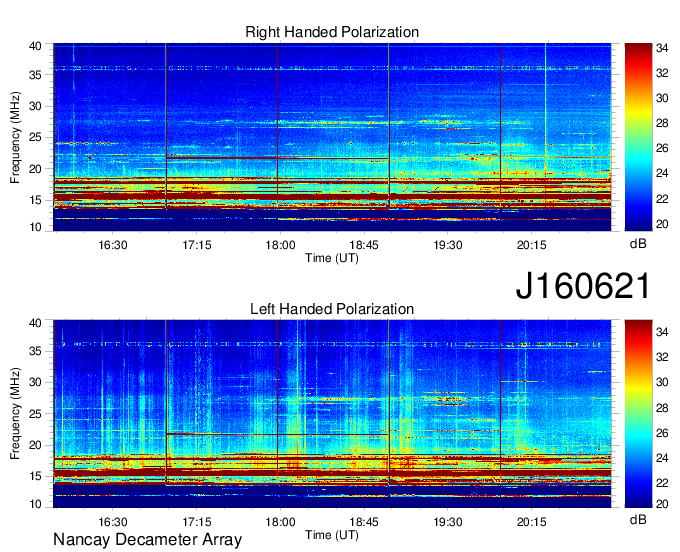
Task: Click the lower 'Frequency (MHz)' axis label
Action: click(x=15, y=414)
